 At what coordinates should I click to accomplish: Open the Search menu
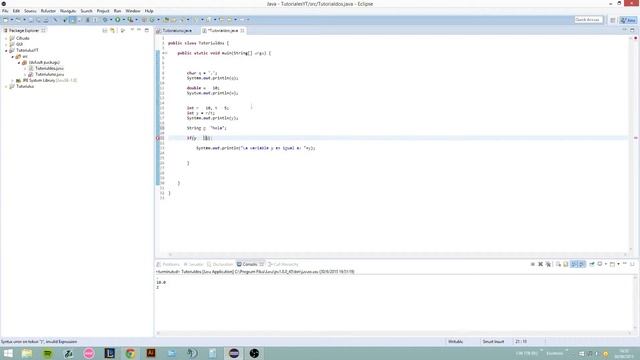86,11
